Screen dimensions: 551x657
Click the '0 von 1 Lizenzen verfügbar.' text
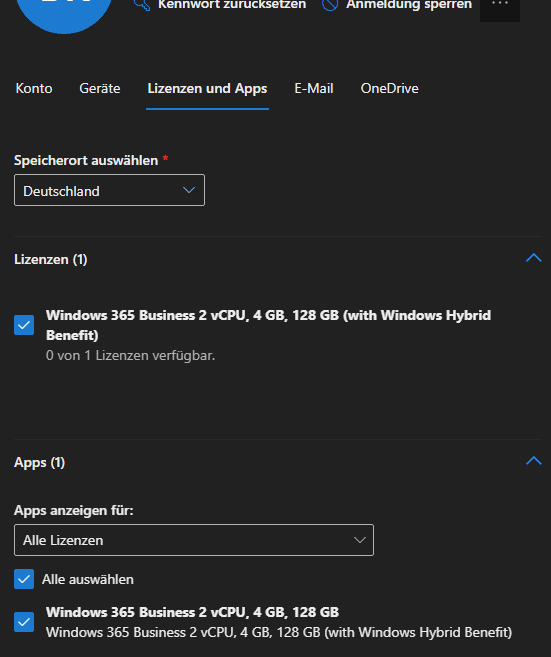[x=130, y=355]
